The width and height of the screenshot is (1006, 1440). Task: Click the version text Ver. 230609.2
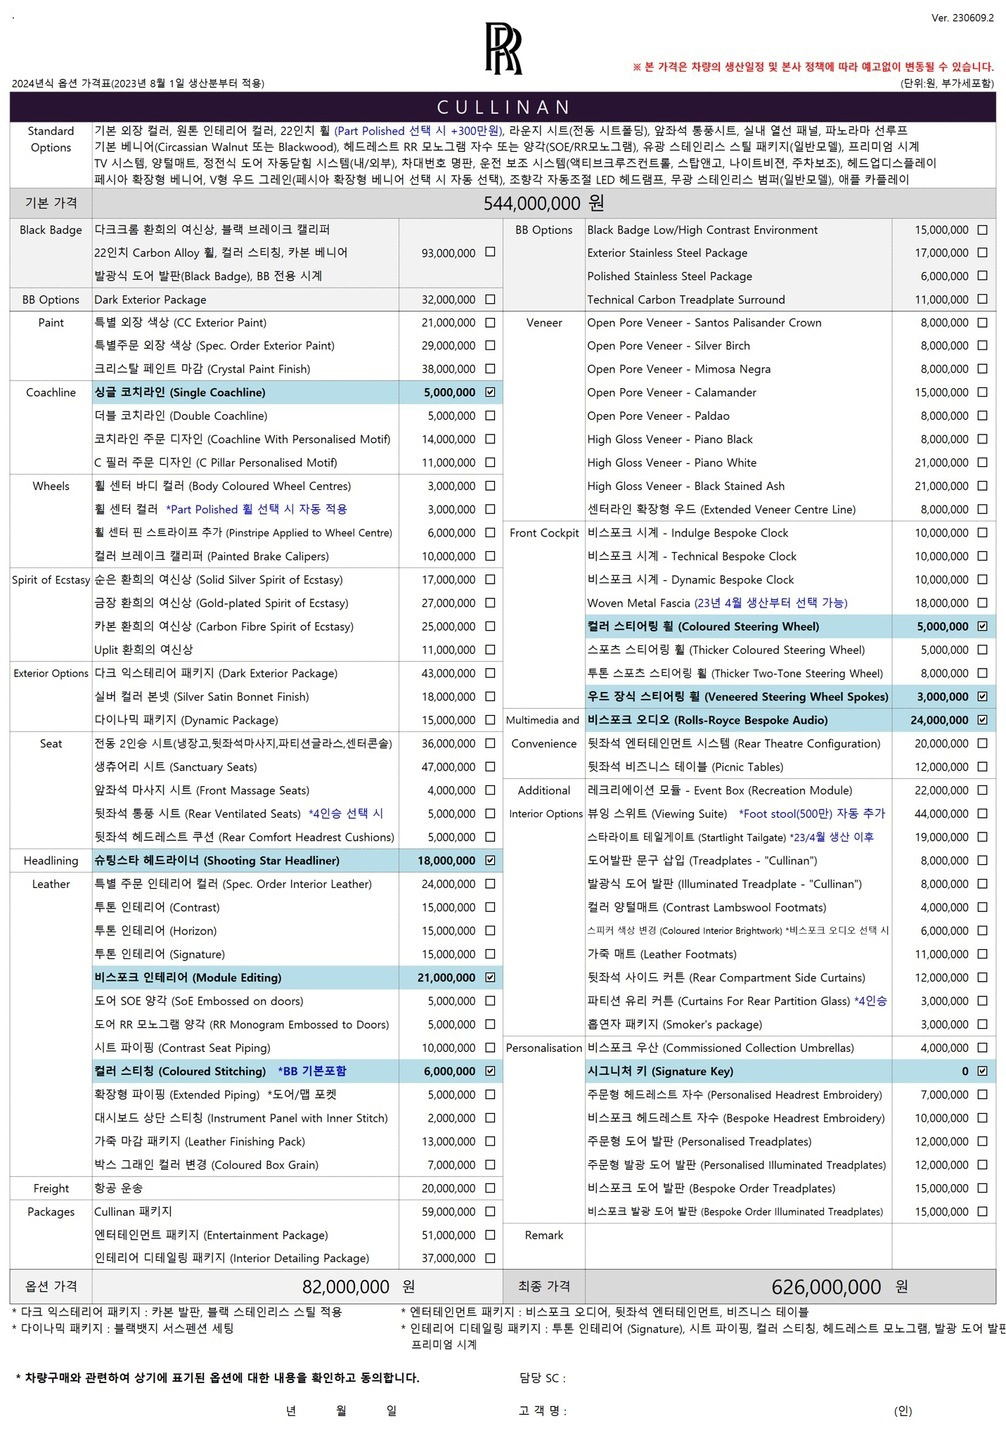click(x=962, y=19)
